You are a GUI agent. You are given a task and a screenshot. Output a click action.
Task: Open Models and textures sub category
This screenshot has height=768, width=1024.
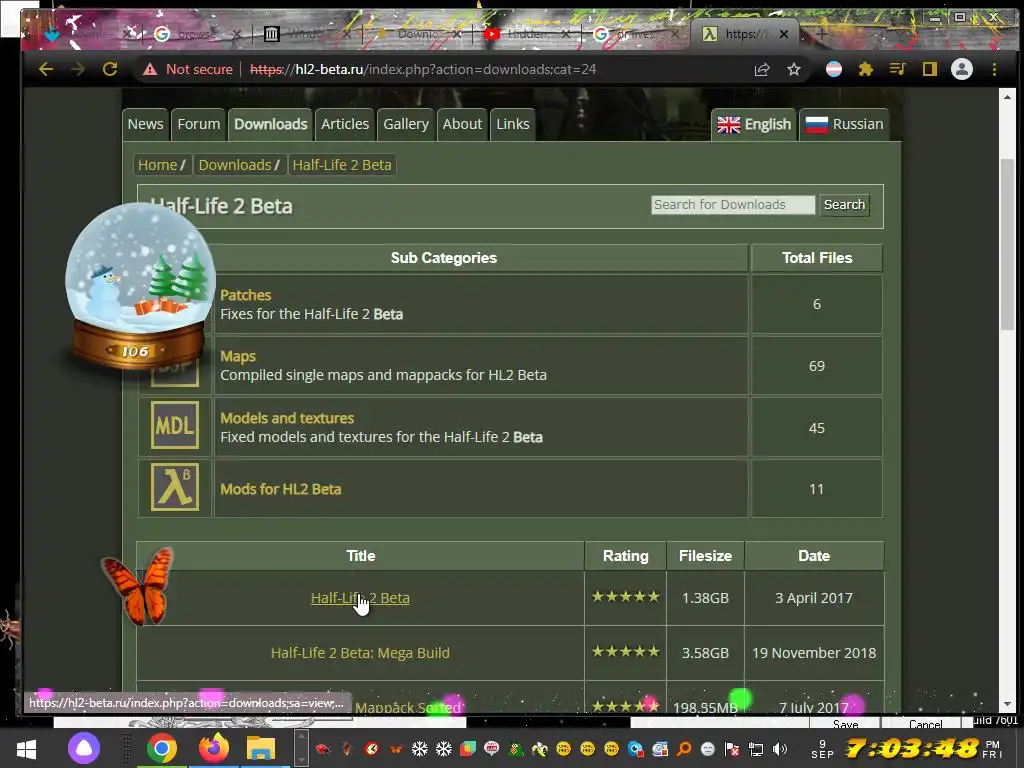(x=287, y=419)
